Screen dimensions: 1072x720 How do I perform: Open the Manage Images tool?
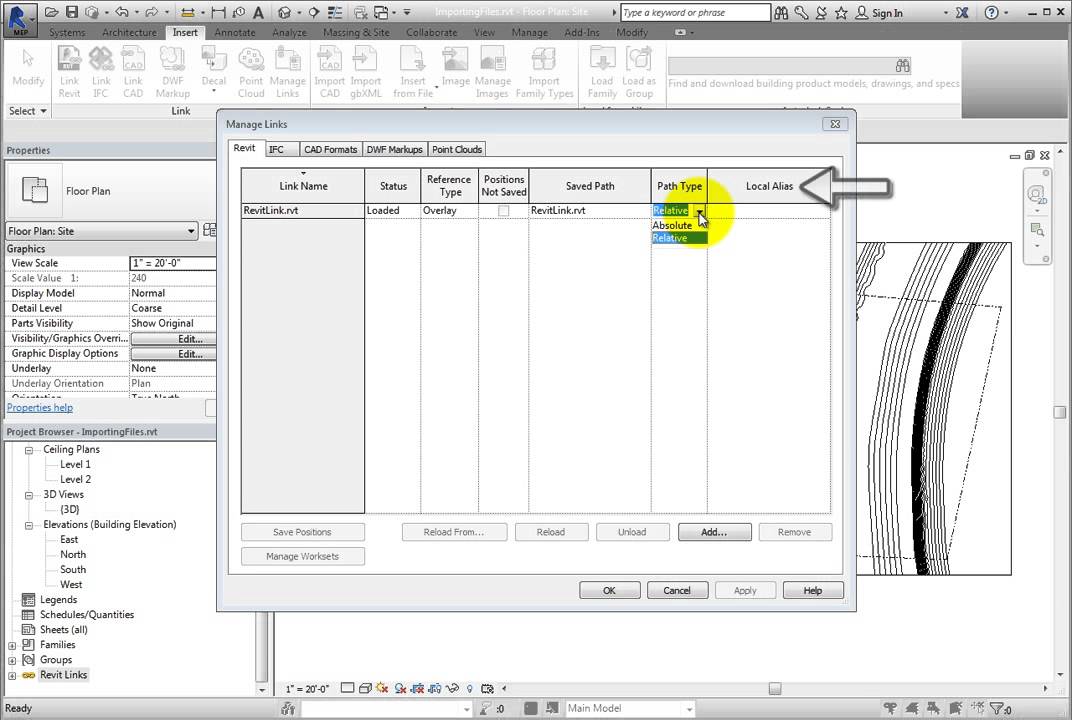tap(492, 72)
